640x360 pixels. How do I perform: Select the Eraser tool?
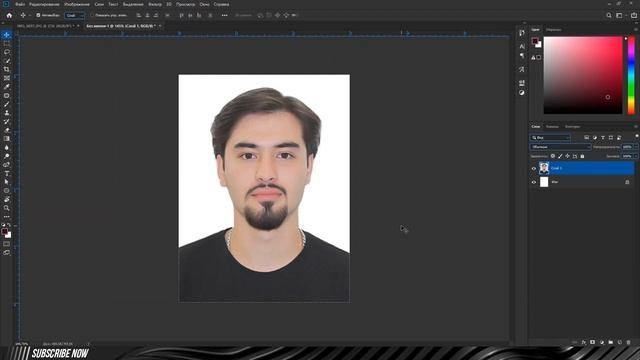pyautogui.click(x=7, y=130)
